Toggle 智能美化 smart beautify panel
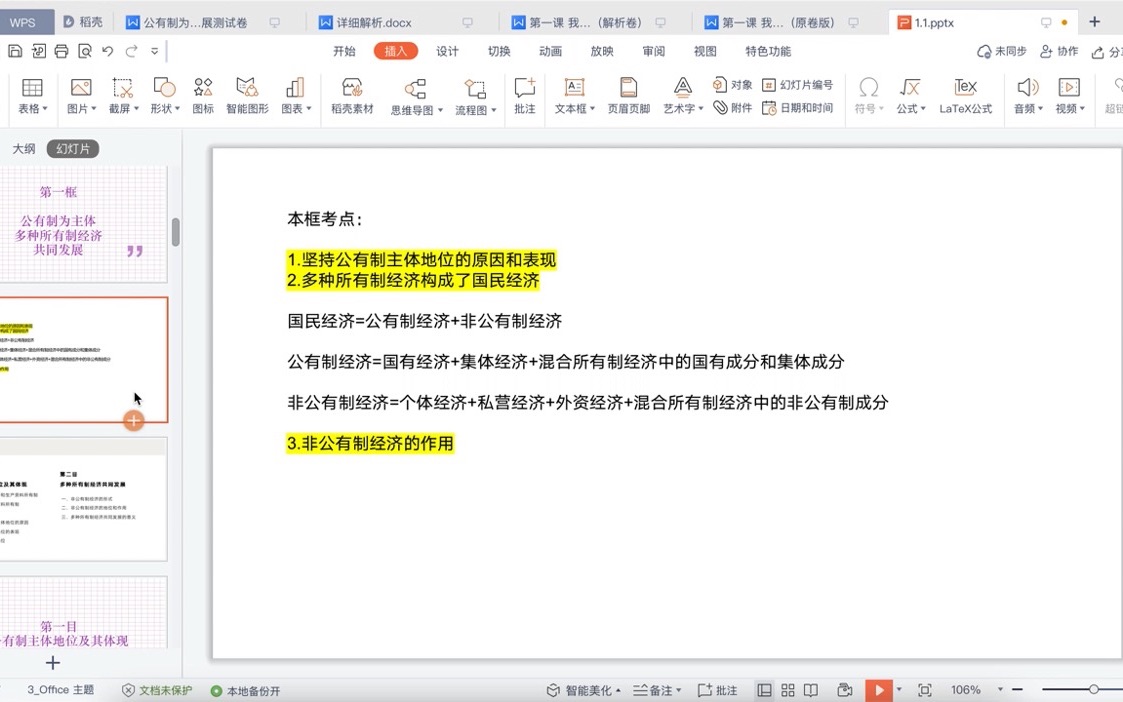The height and width of the screenshot is (702, 1123). tap(580, 689)
